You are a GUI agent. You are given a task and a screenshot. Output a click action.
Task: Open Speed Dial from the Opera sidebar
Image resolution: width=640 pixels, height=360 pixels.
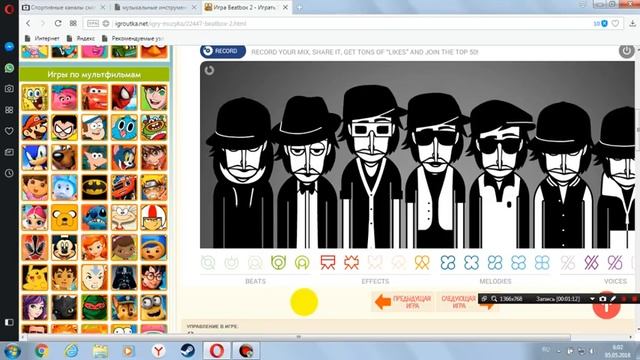tap(9, 110)
